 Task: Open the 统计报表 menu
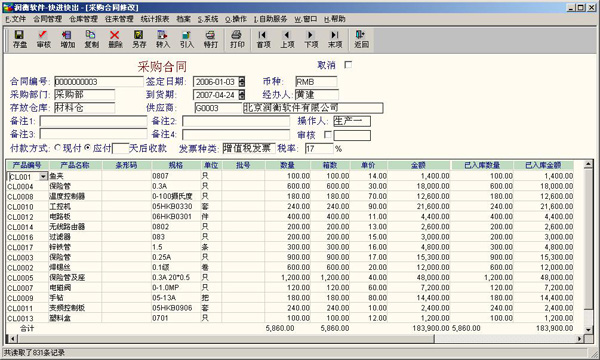(x=155, y=19)
